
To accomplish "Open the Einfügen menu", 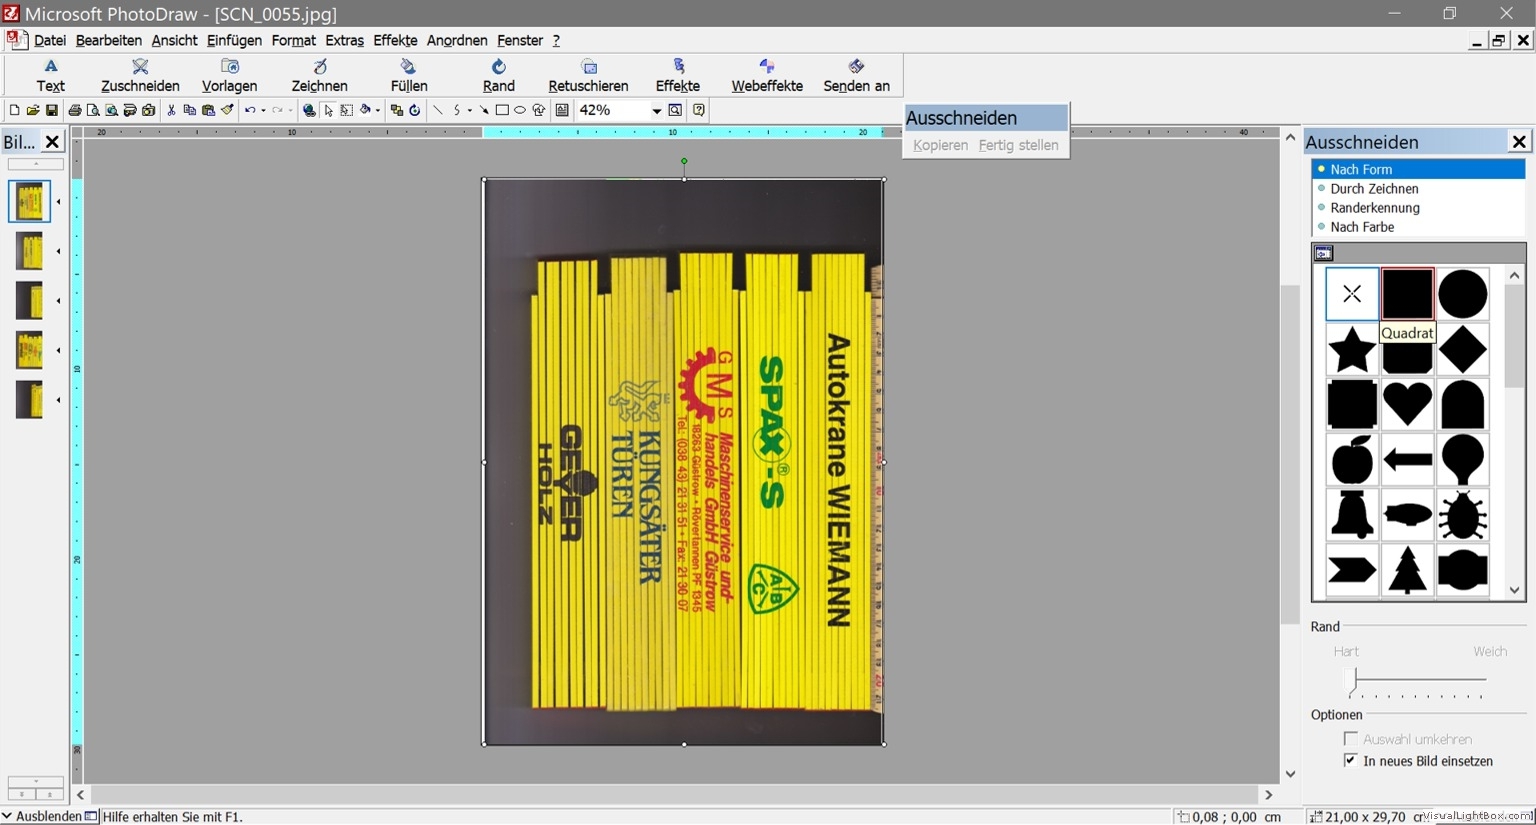I will click(x=234, y=40).
